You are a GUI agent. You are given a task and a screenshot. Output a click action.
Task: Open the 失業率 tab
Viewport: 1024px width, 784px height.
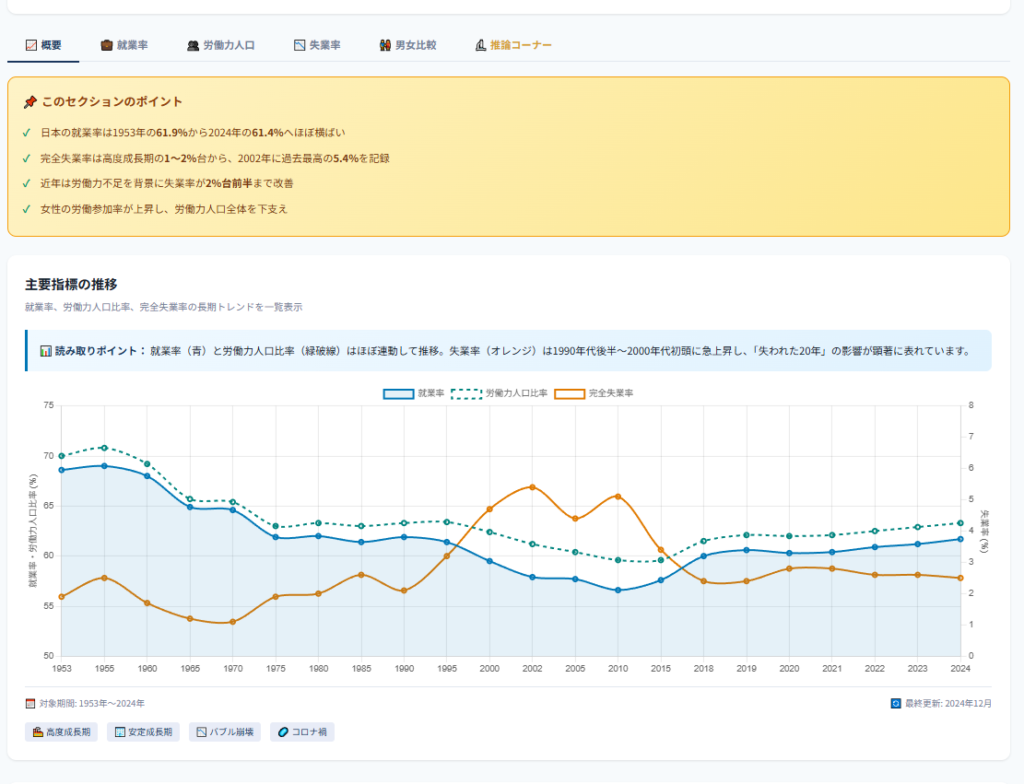tap(317, 45)
